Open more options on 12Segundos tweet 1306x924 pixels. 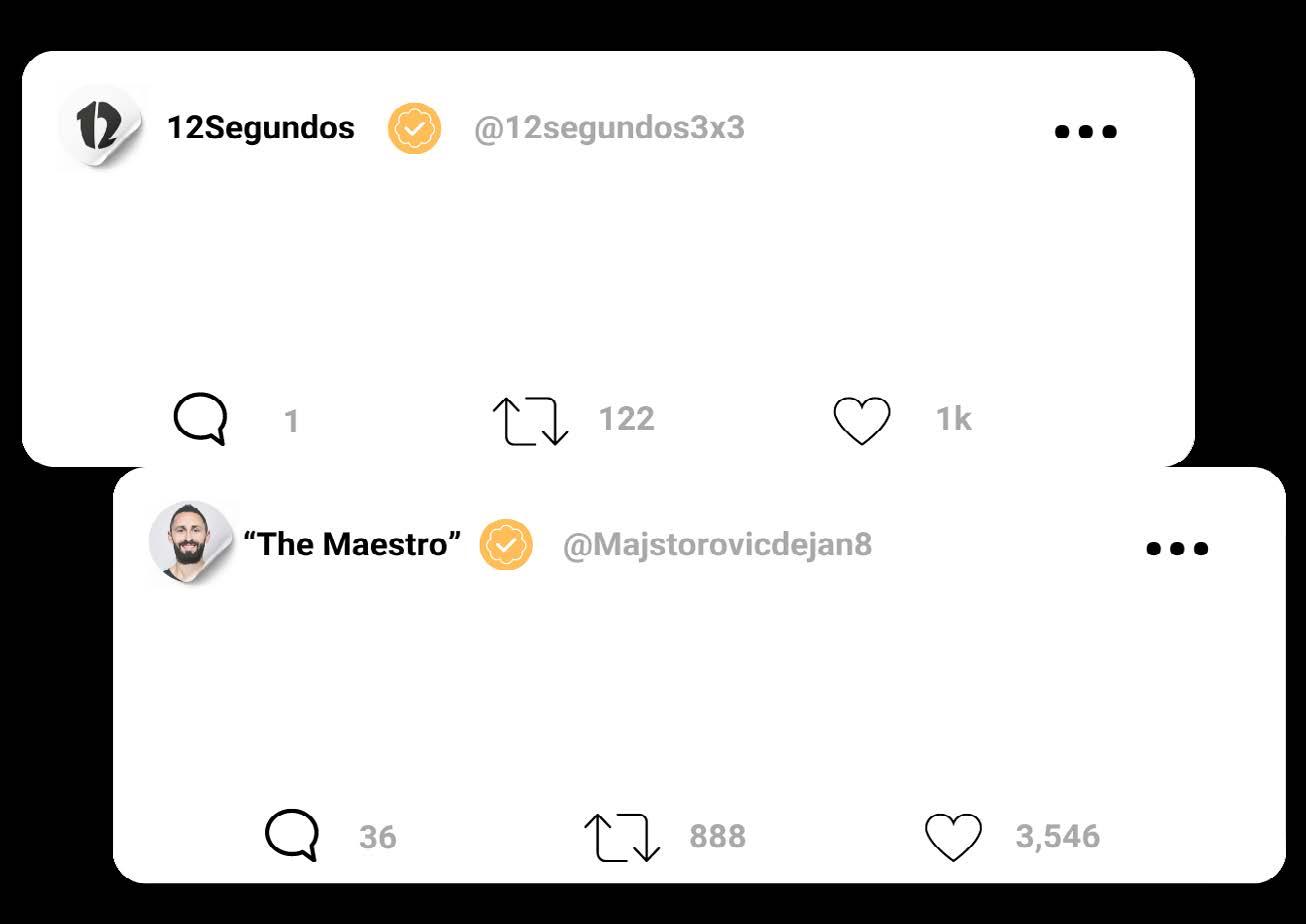click(x=1086, y=131)
